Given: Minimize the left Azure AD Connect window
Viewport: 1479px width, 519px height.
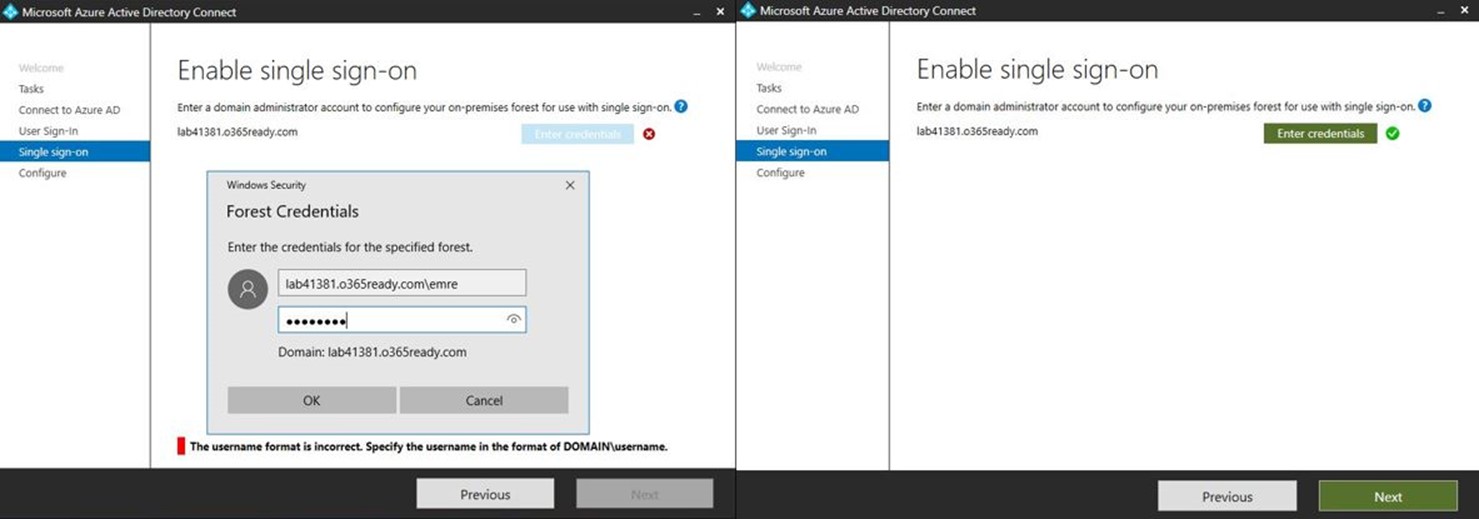Looking at the screenshot, I should tap(697, 12).
